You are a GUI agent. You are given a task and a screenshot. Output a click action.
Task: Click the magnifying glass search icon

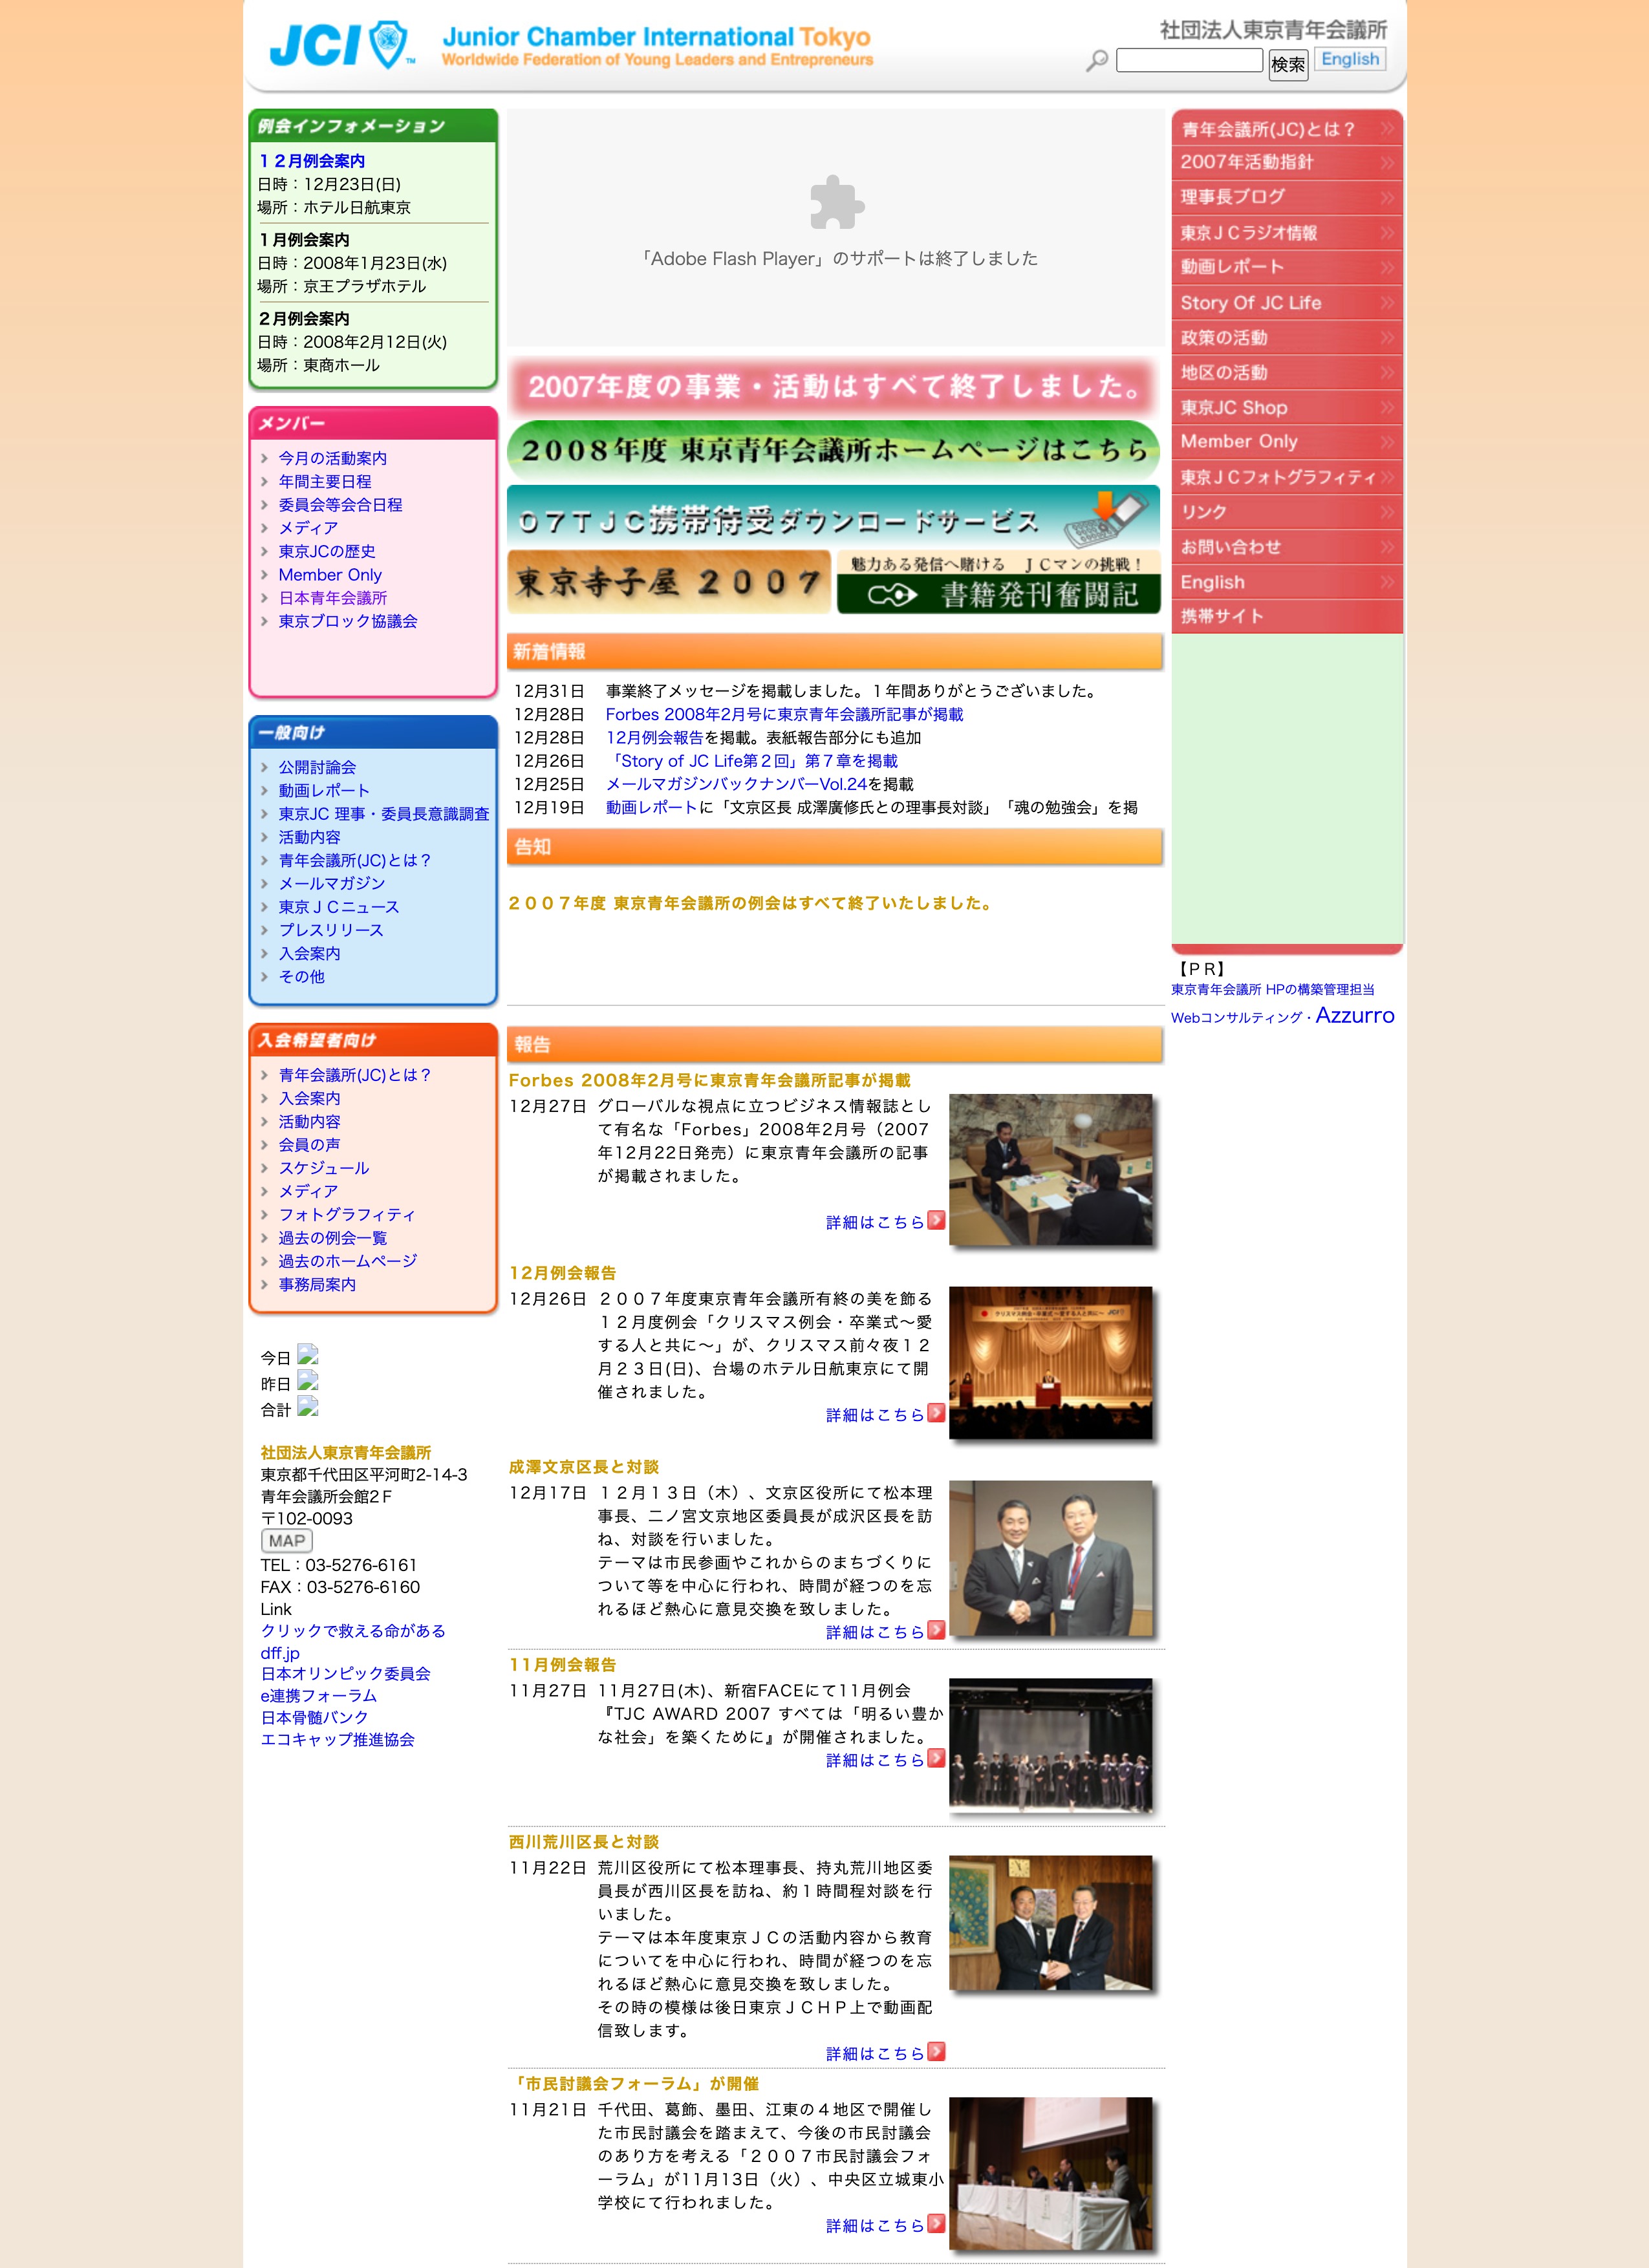[1097, 61]
